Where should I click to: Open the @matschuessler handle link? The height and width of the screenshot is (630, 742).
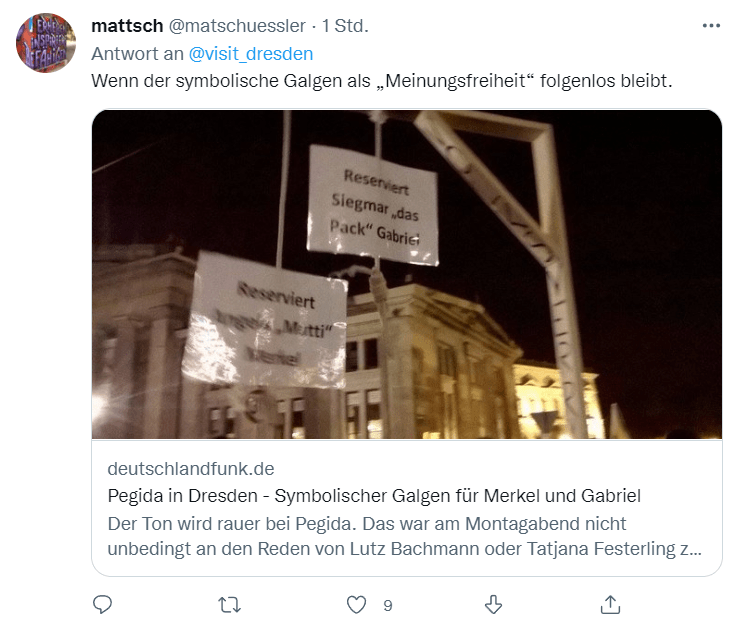point(237,26)
